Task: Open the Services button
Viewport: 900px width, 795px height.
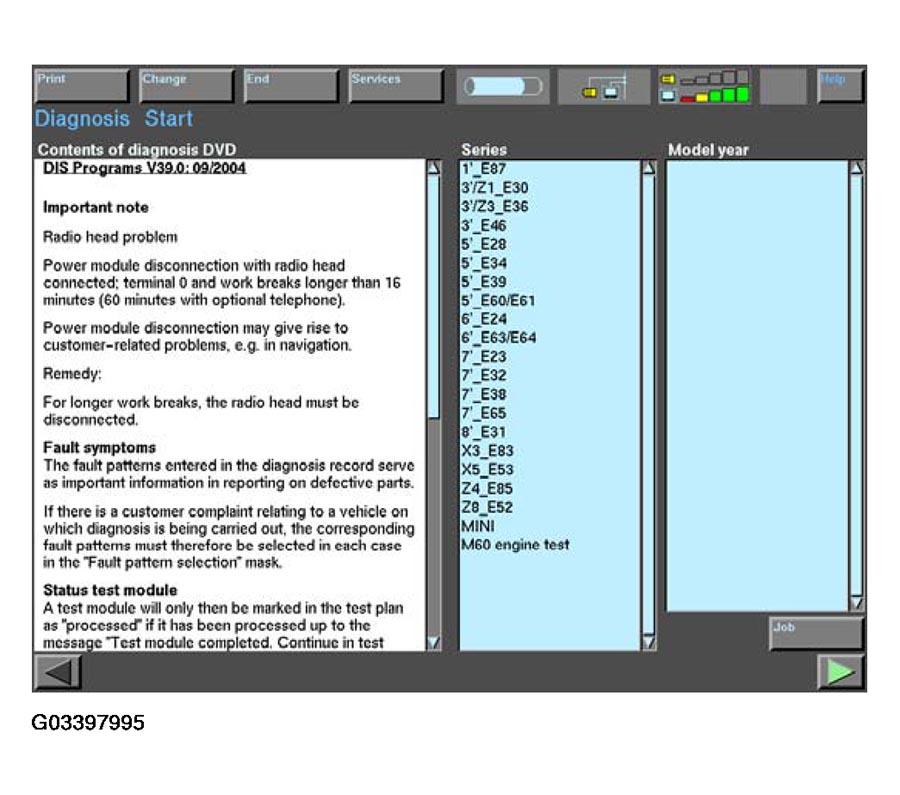Action: [395, 86]
